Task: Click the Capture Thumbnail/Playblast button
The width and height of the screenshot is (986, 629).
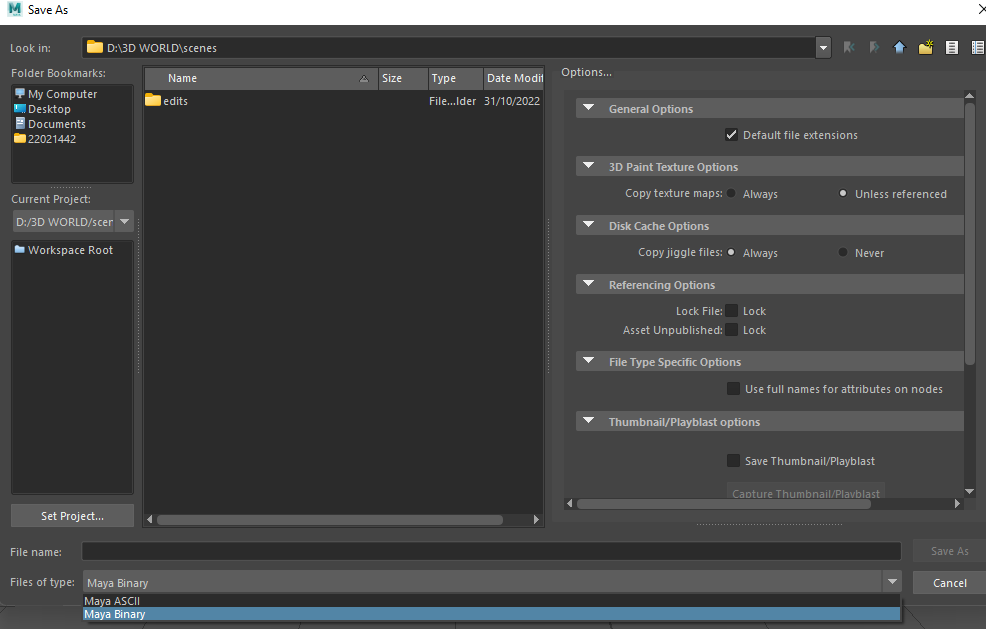Action: (x=806, y=491)
